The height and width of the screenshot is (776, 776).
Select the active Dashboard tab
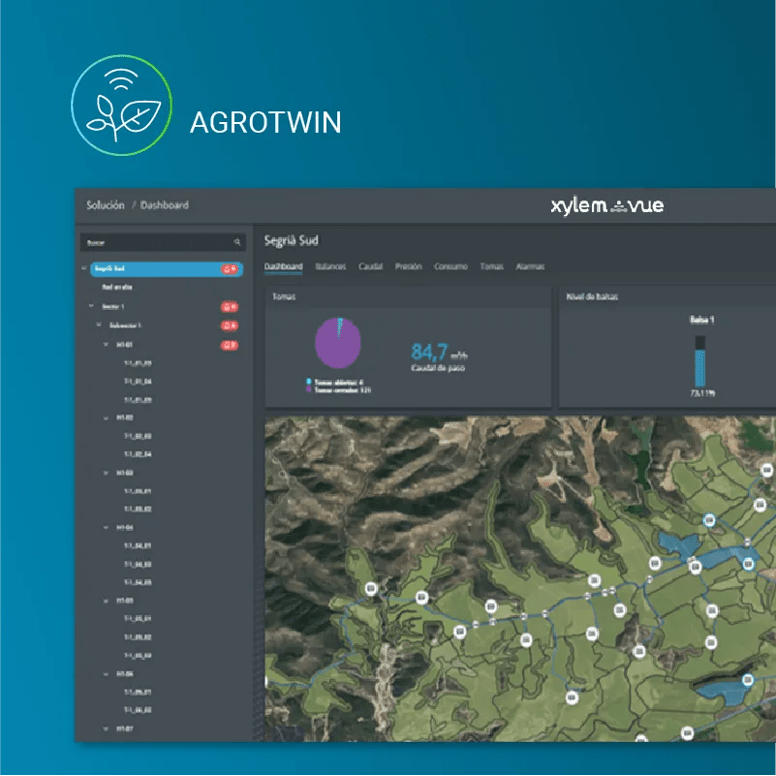(x=283, y=267)
